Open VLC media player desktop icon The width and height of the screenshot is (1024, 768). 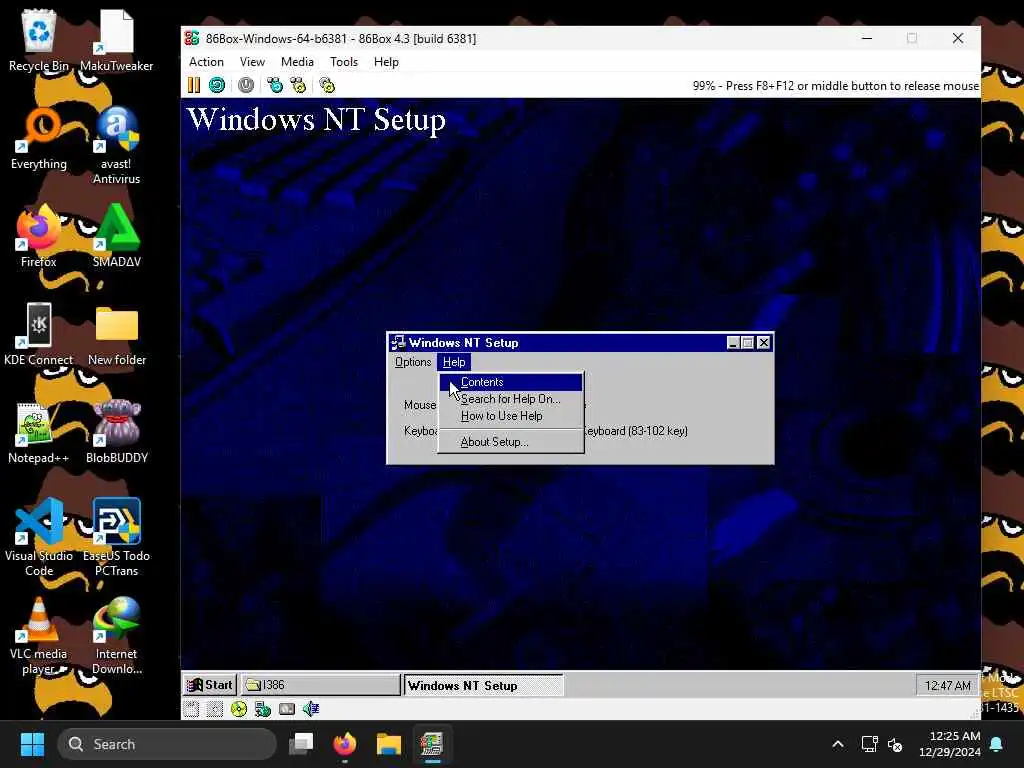(39, 635)
